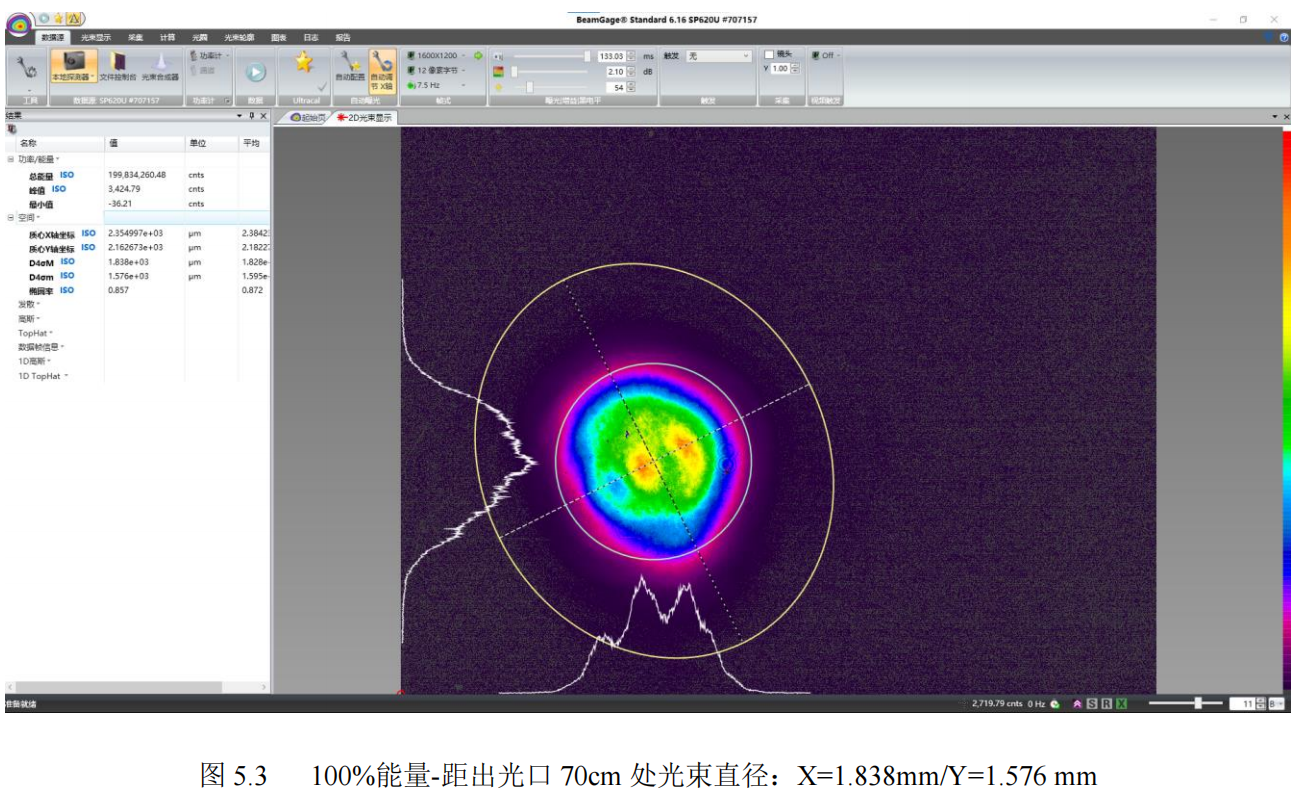Screen dimensions: 1298x792
Task: Toggle auto adjust X-axis (自动调节 X轴) icon
Action: 381,66
